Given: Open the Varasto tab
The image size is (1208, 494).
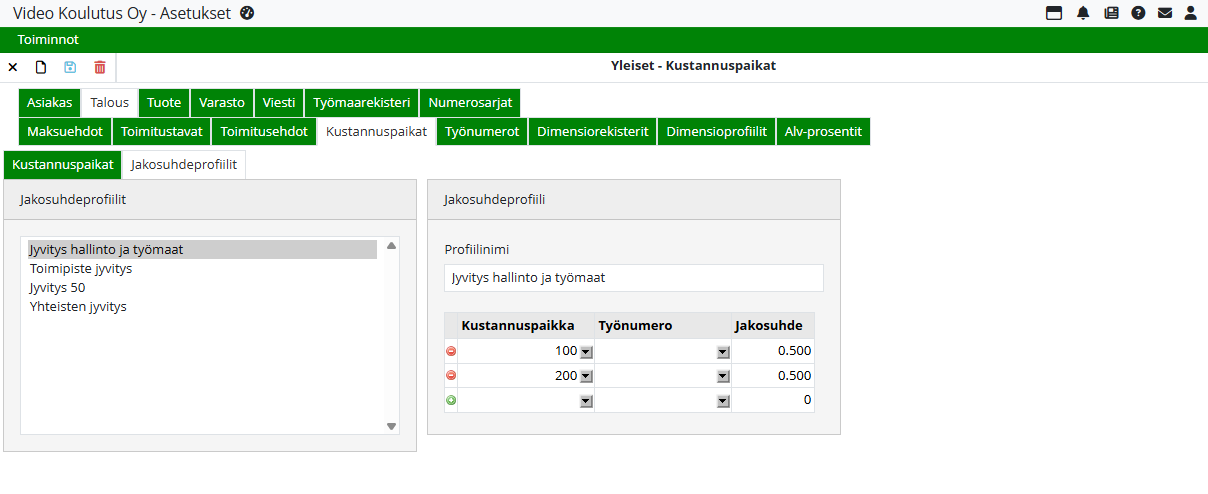Looking at the screenshot, I should [x=222, y=102].
